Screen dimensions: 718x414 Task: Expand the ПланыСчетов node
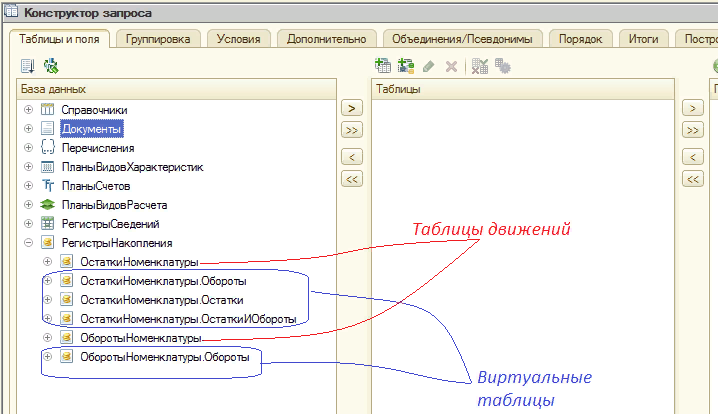[x=28, y=185]
